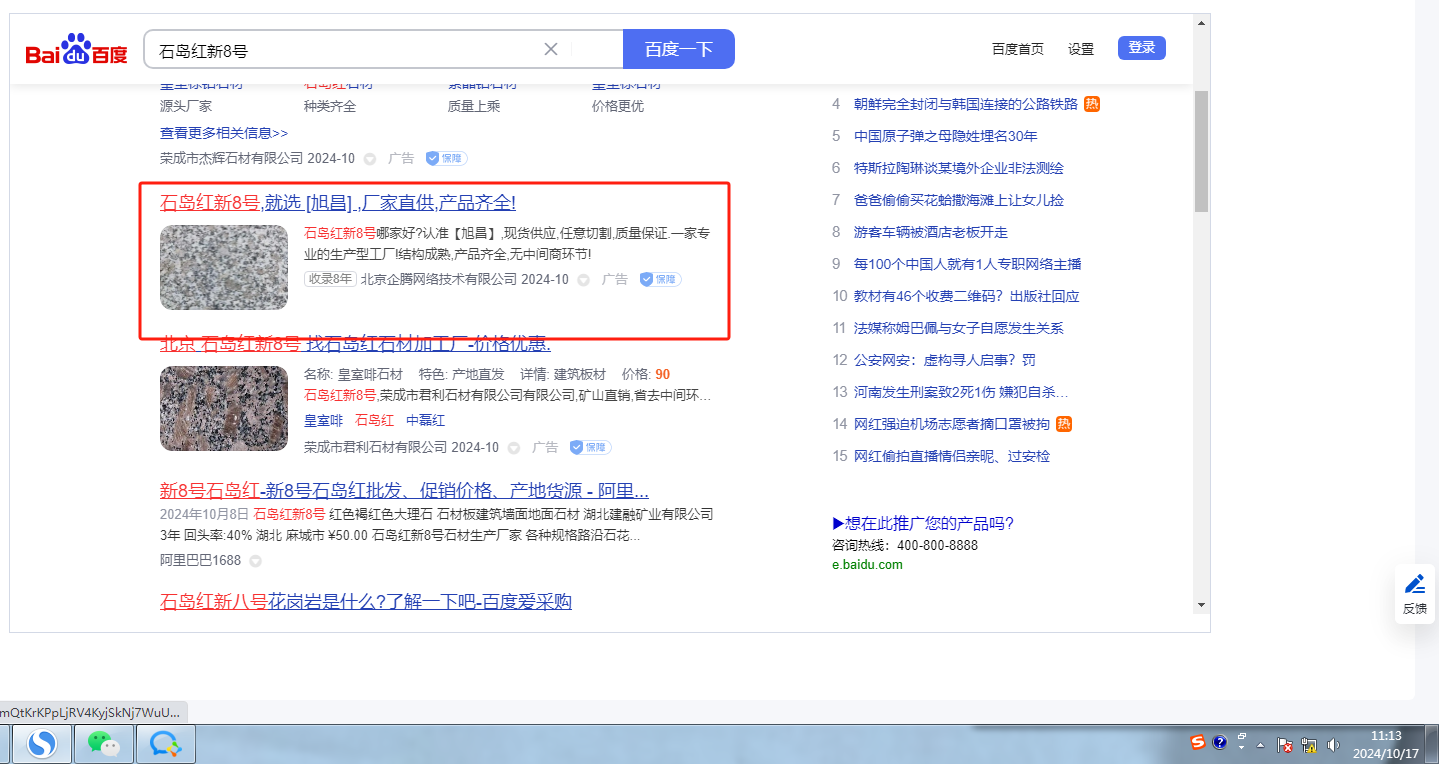Viewport: 1439px width, 764px height.
Task: Expand dropdown beside 荣成市杰辉石材有限公司 2024-10
Action: (370, 159)
